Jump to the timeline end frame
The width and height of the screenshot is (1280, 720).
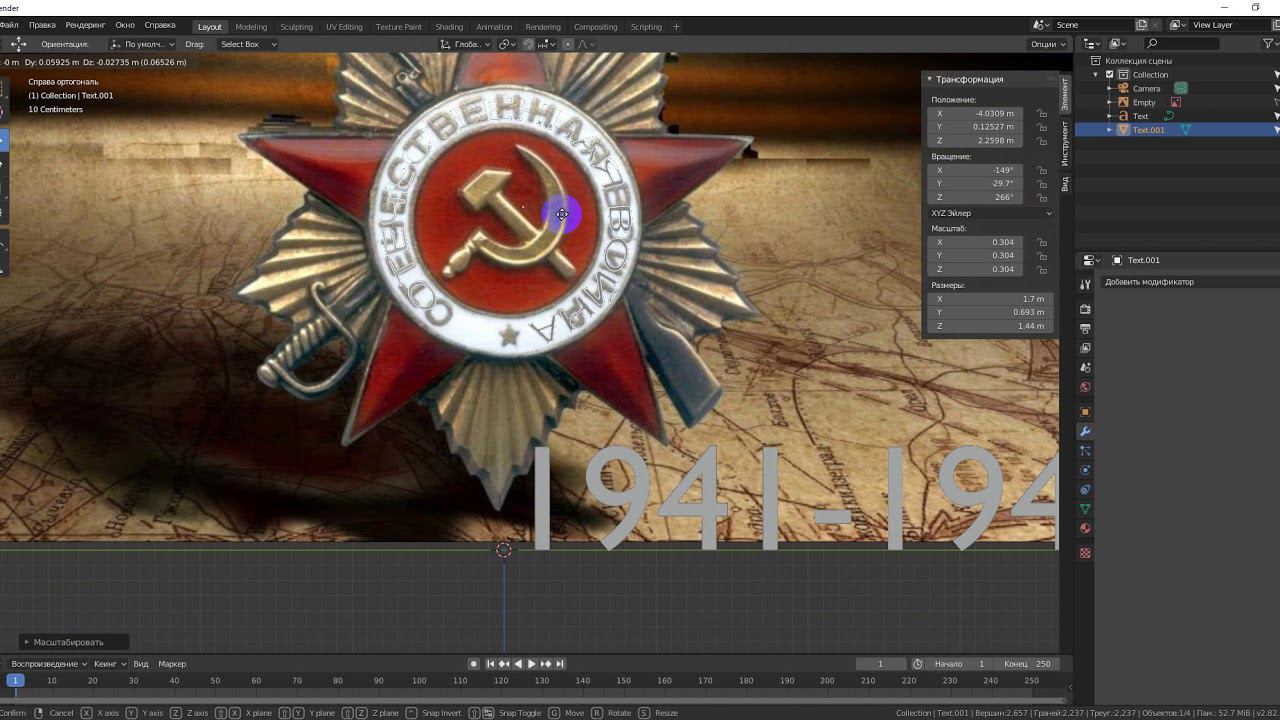[559, 664]
